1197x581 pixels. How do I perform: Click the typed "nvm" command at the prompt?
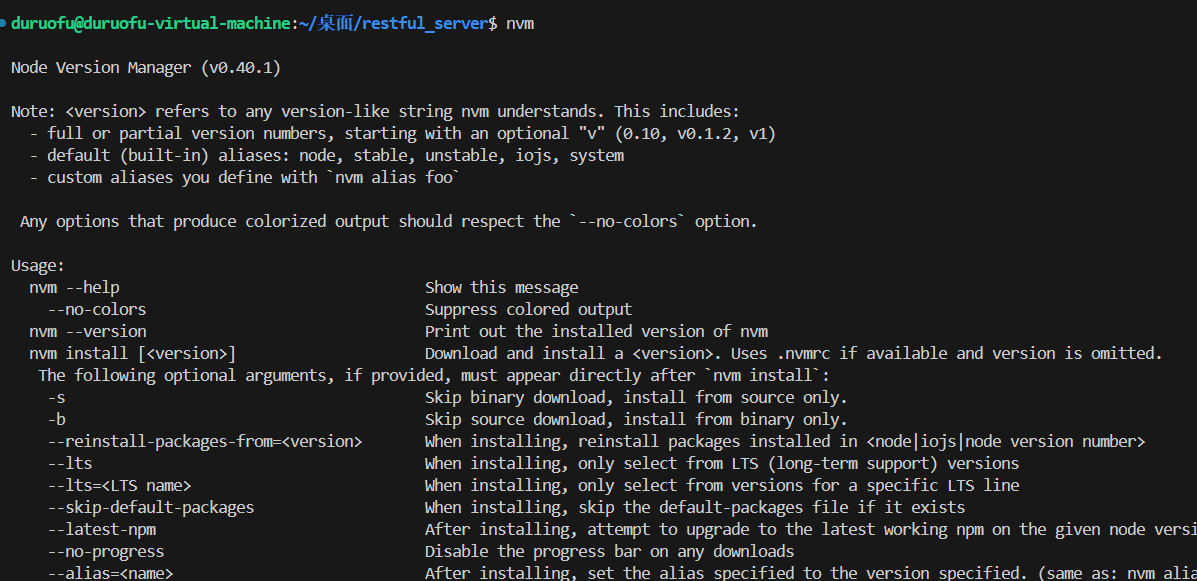[520, 23]
